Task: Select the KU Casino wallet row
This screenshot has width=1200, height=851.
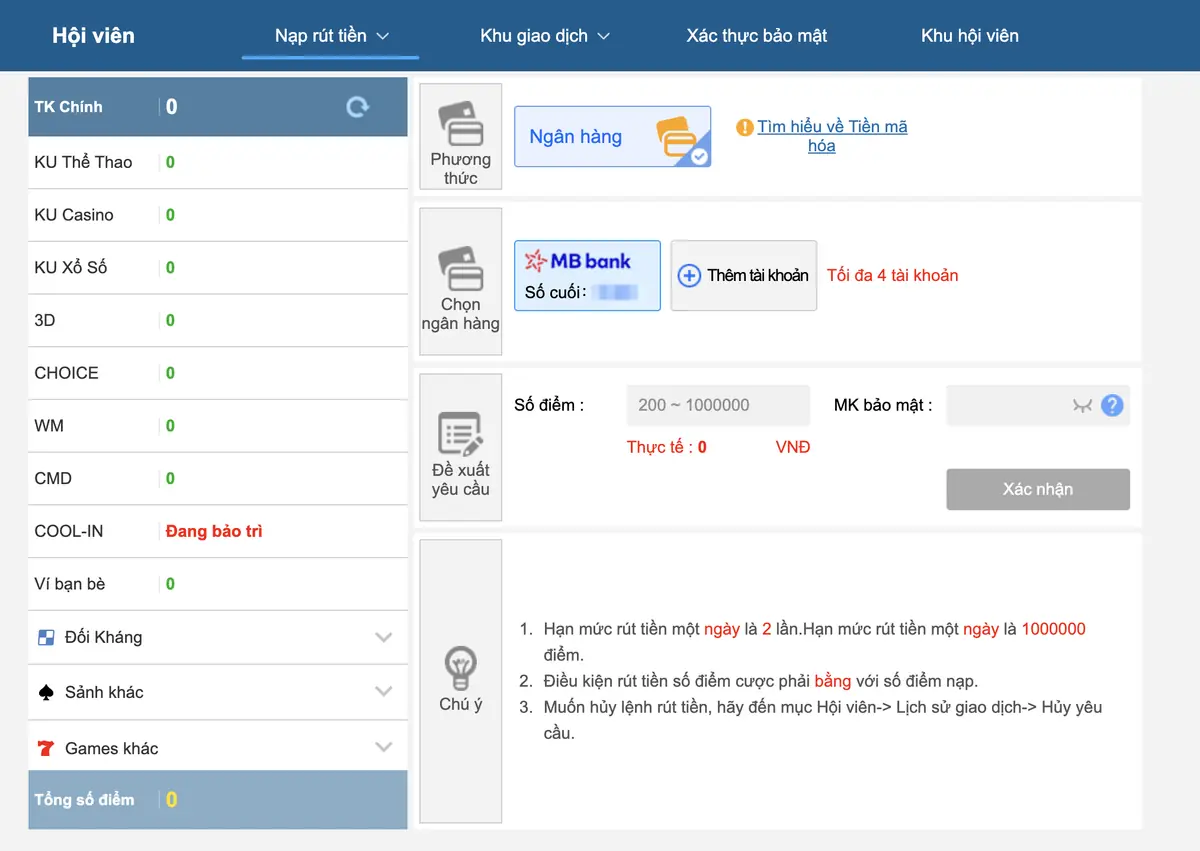Action: coord(218,215)
